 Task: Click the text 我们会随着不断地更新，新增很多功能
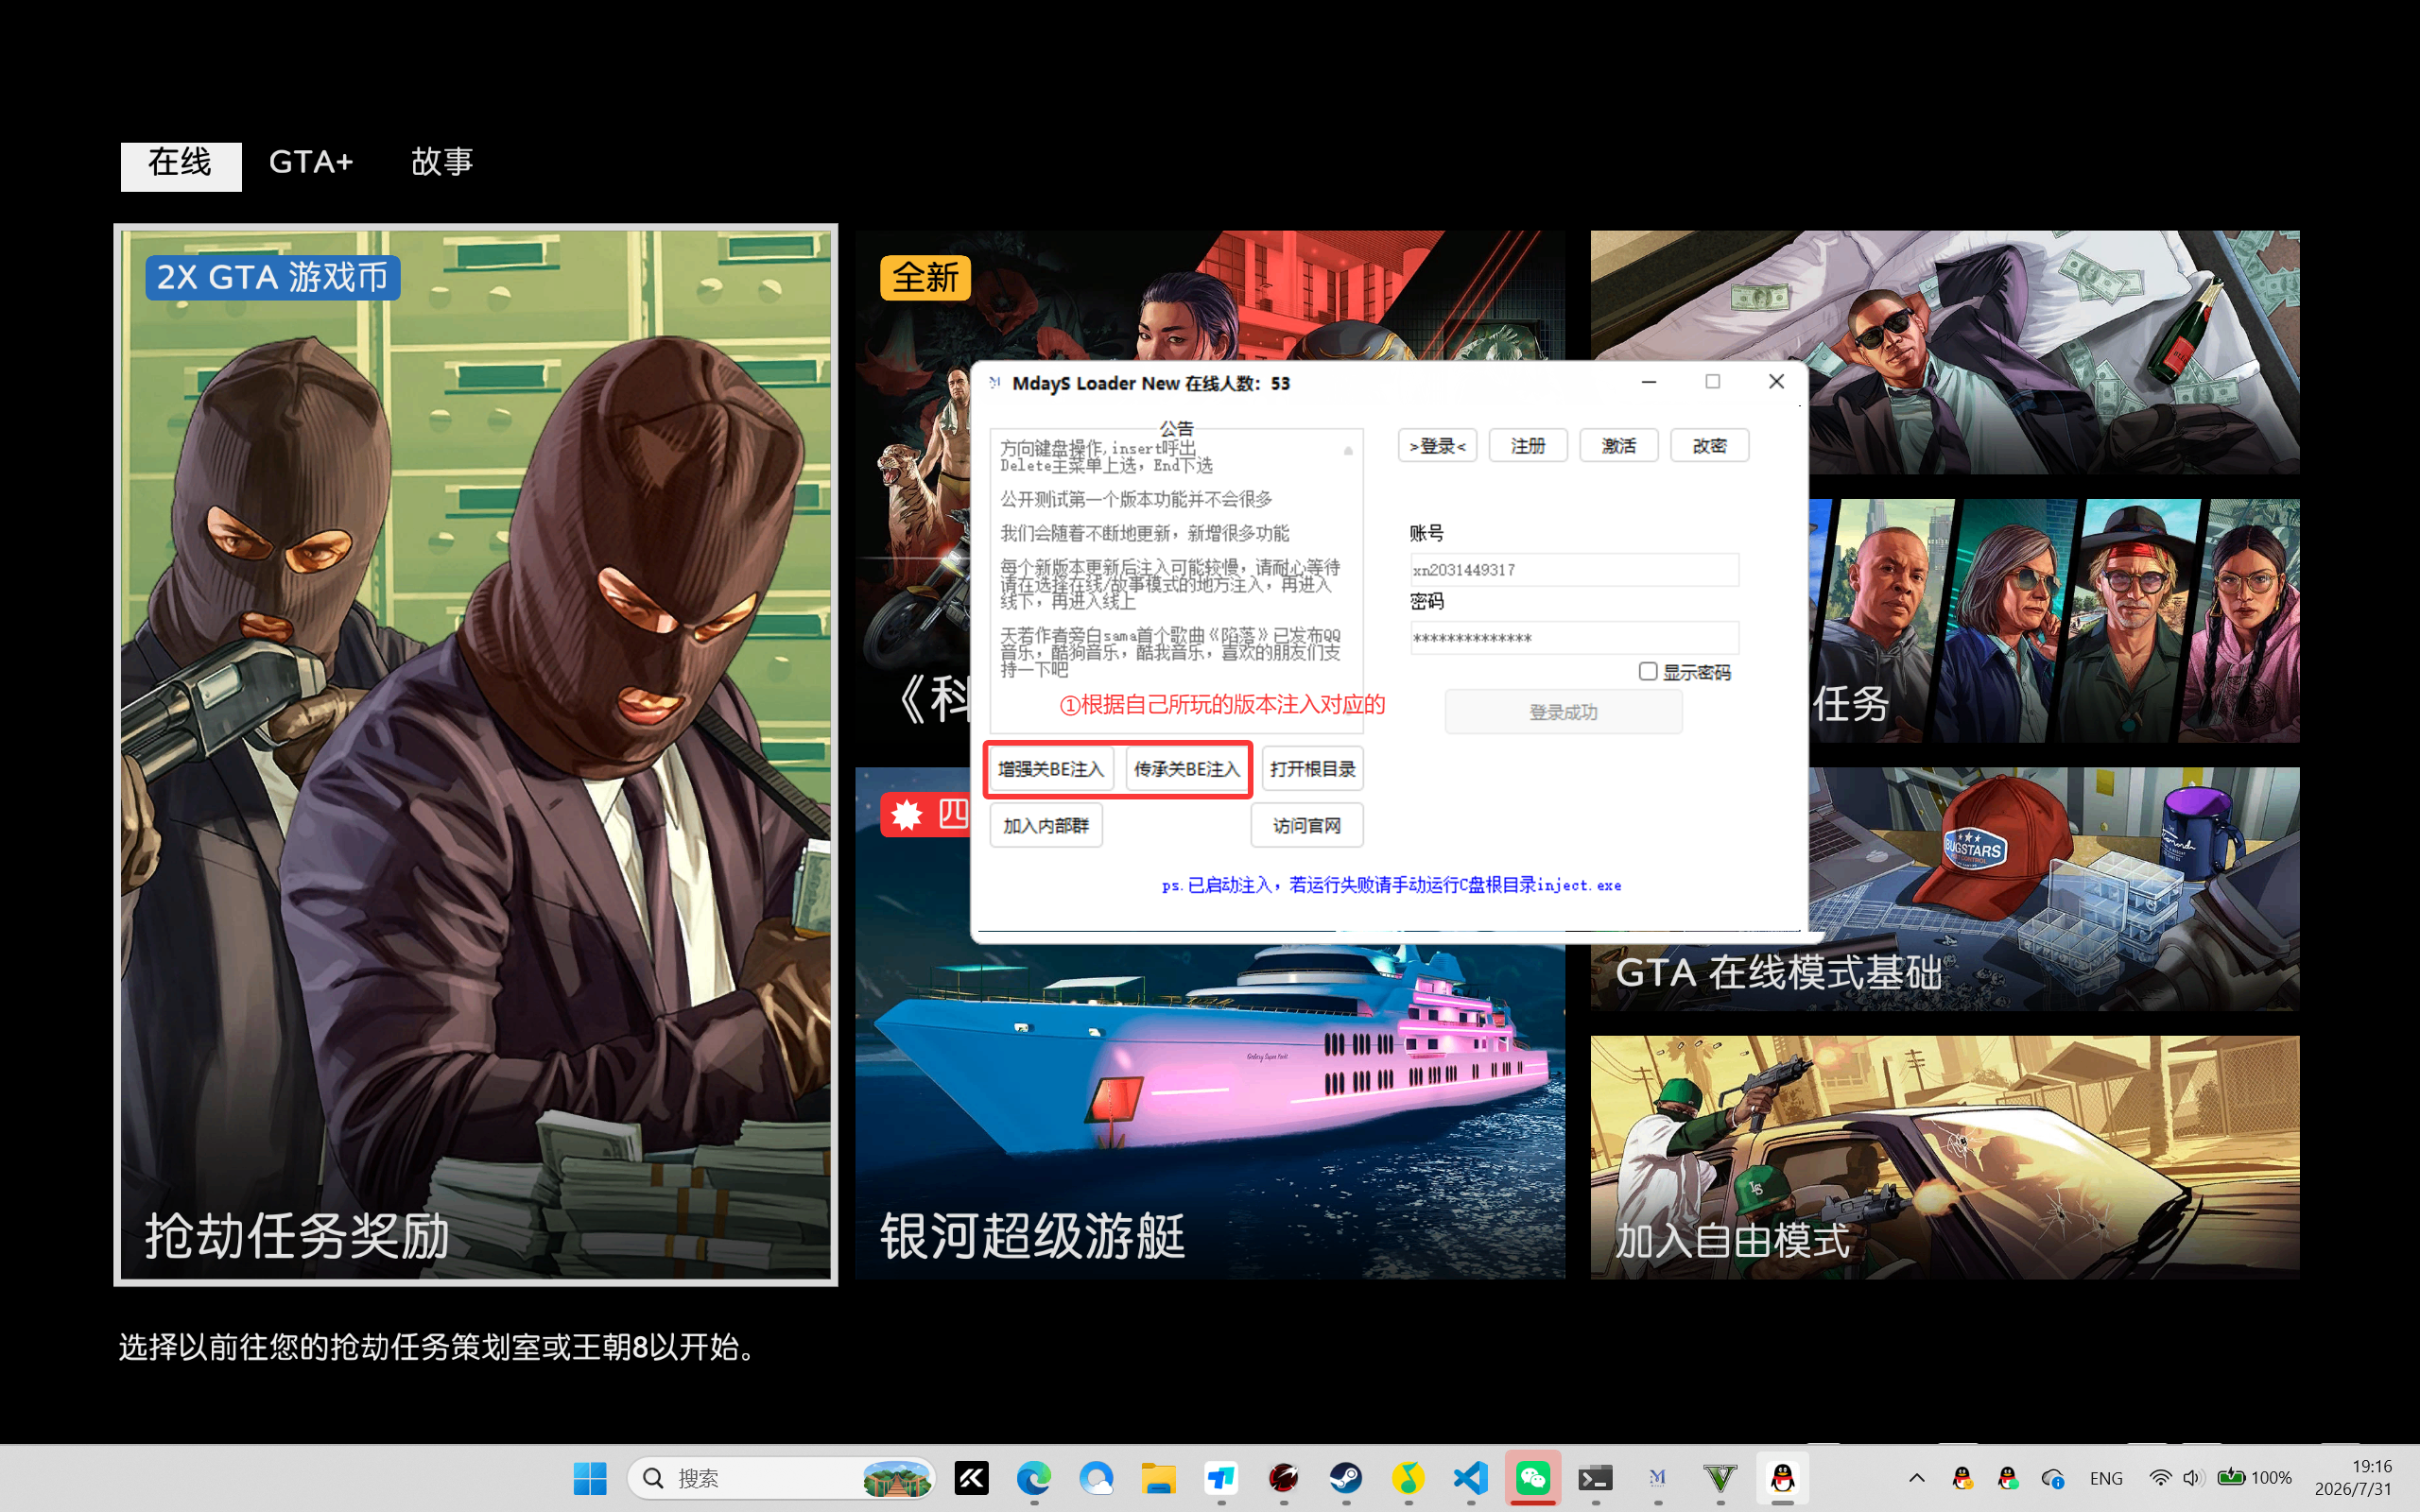pos(1145,533)
